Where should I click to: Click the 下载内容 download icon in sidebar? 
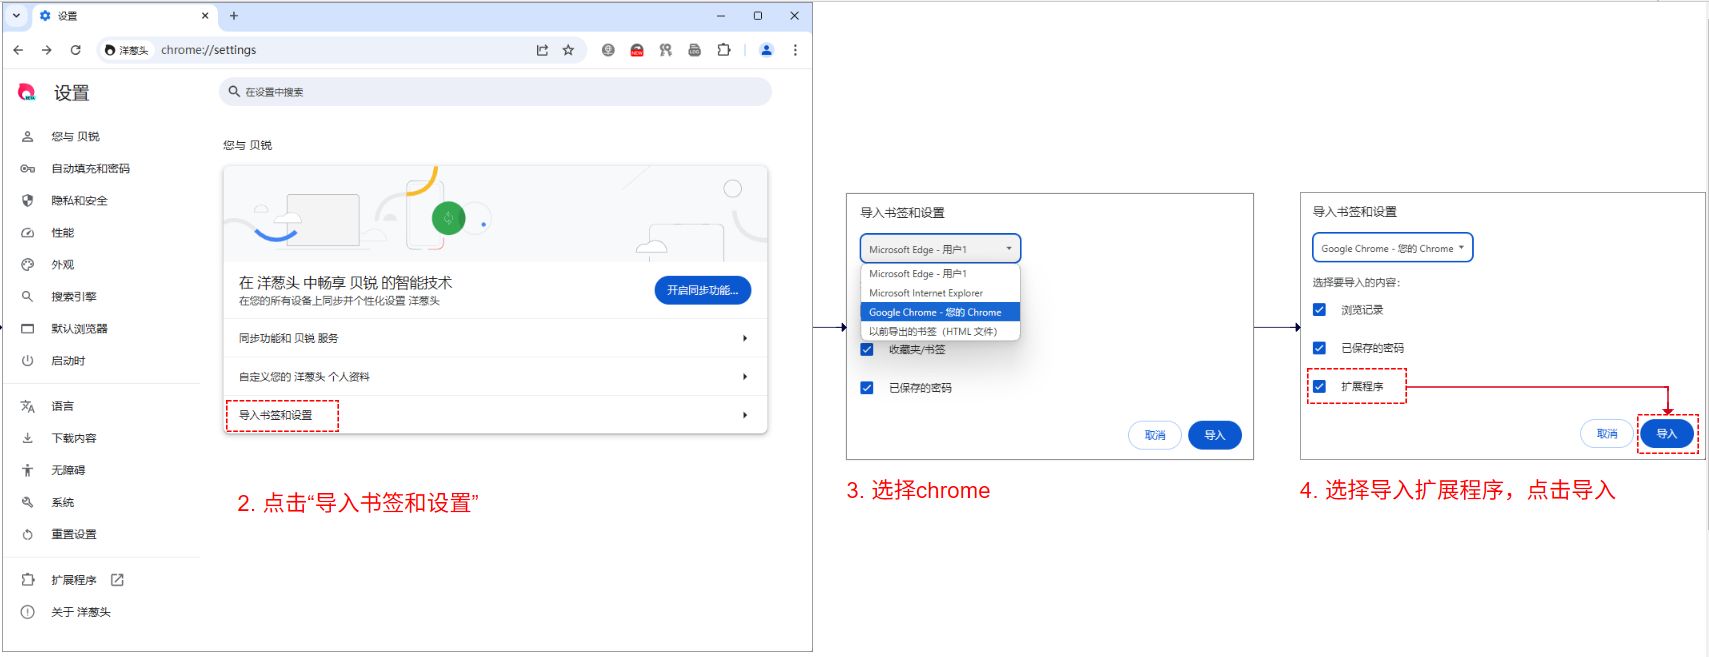click(27, 438)
